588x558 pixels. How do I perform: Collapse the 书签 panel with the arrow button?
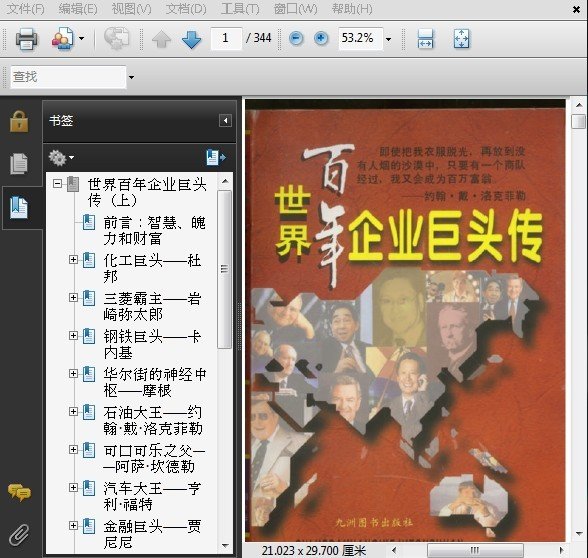tap(225, 121)
